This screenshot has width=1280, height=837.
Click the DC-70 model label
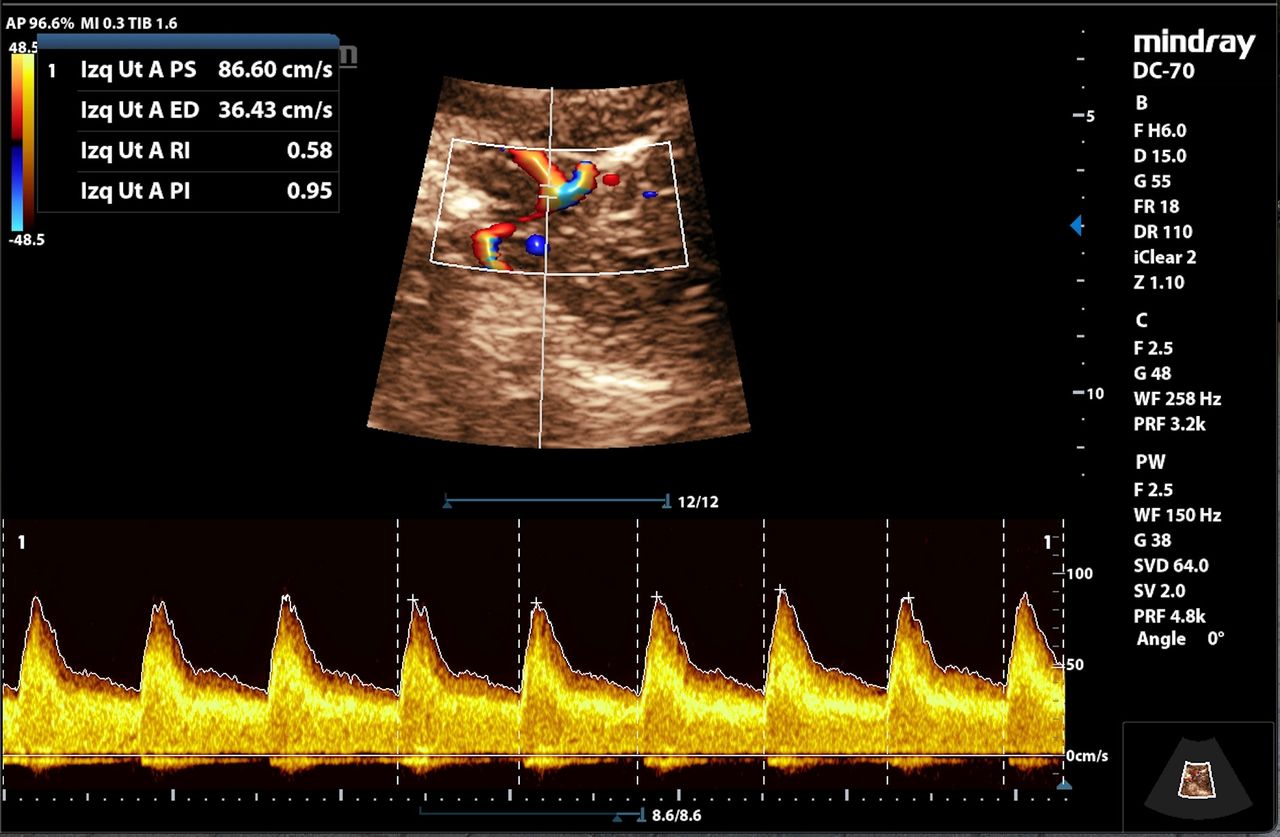click(1163, 72)
